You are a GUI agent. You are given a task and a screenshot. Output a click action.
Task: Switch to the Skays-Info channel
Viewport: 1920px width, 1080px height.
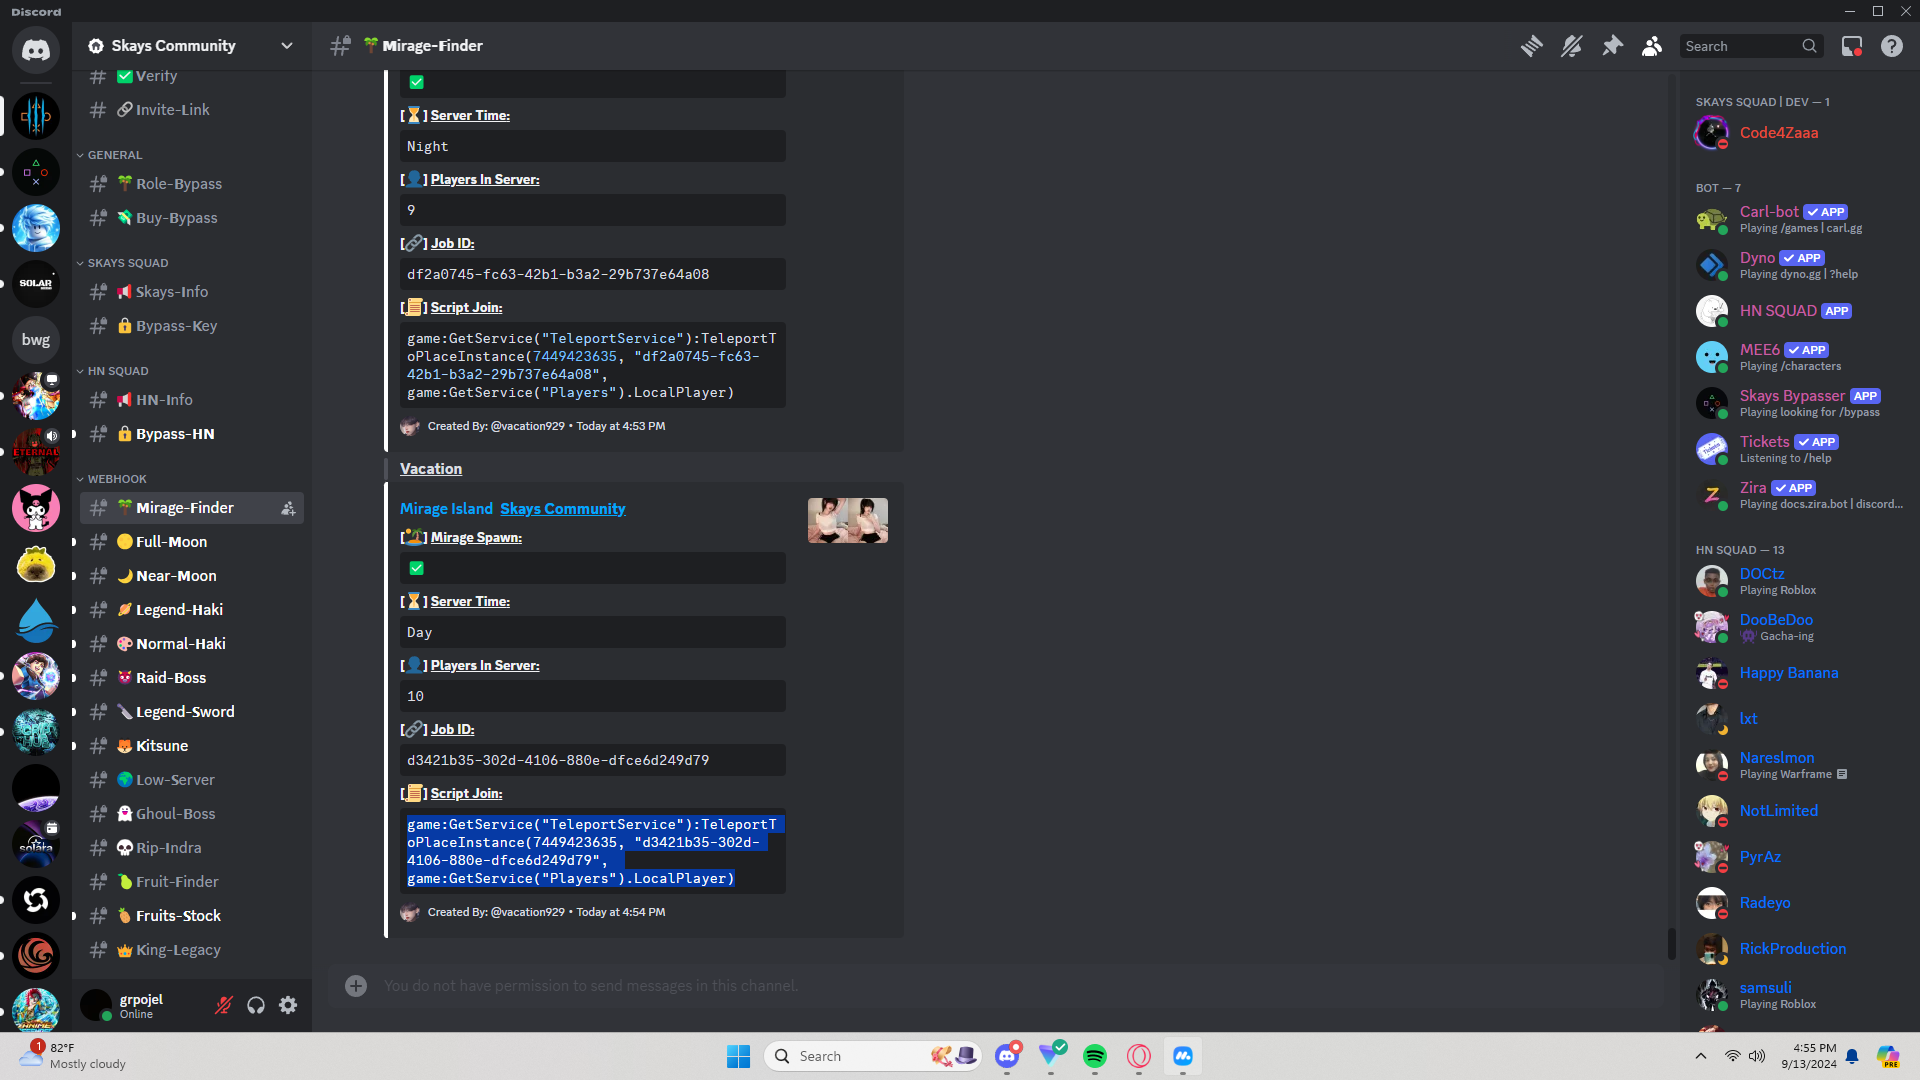pos(192,292)
